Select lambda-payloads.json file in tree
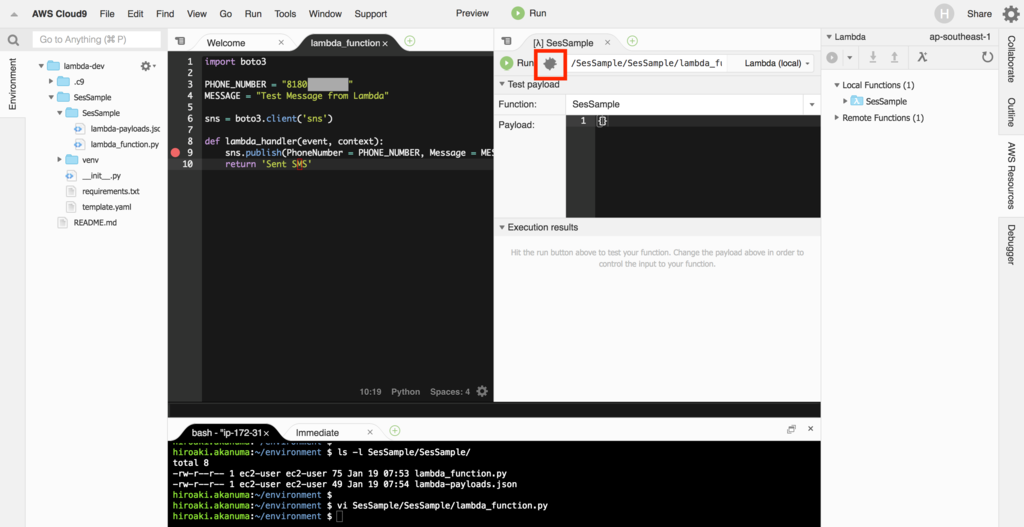Image resolution: width=1024 pixels, height=527 pixels. [x=125, y=129]
